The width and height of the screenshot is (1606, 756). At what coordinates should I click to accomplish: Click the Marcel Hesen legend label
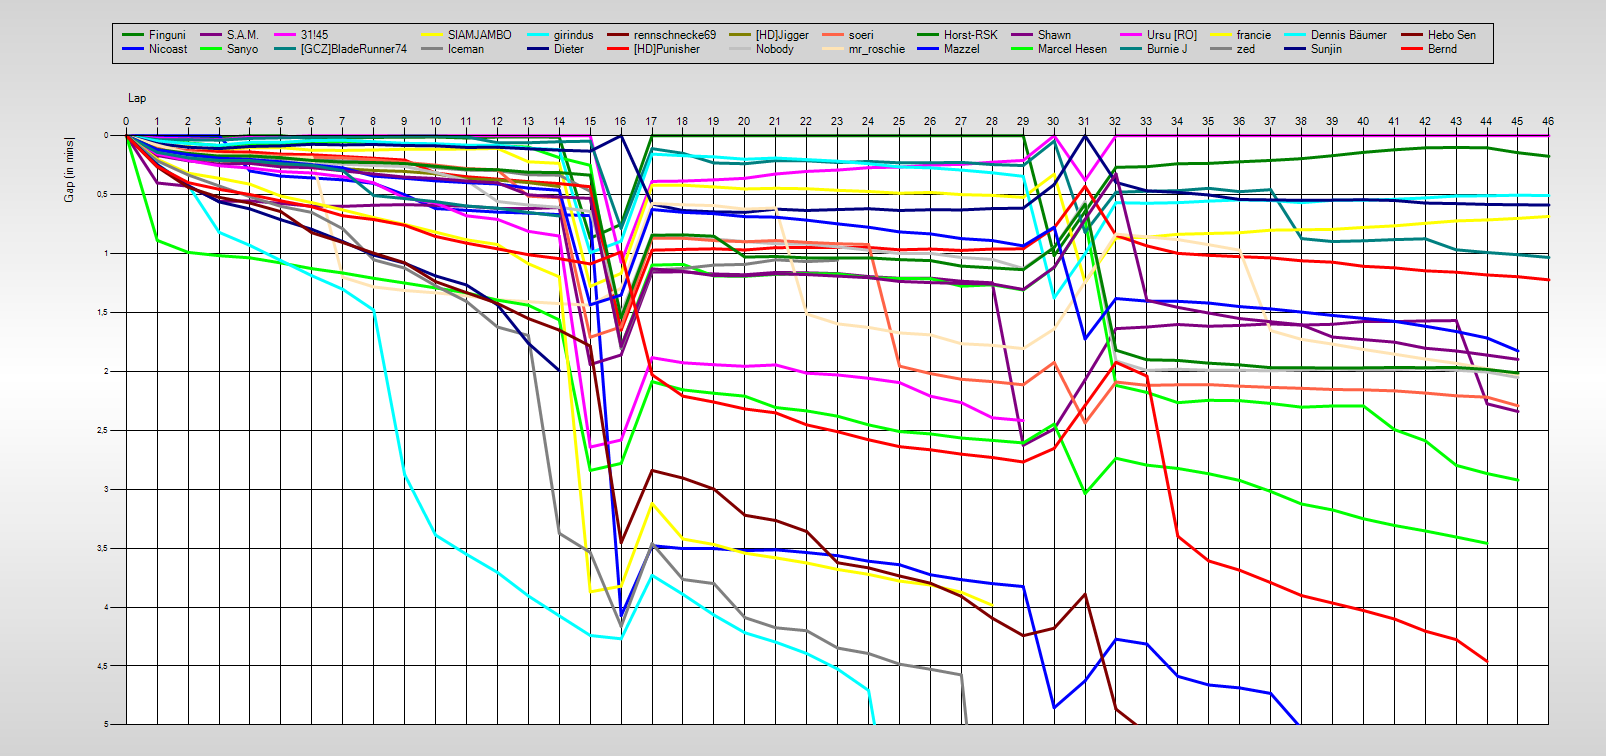(1072, 49)
